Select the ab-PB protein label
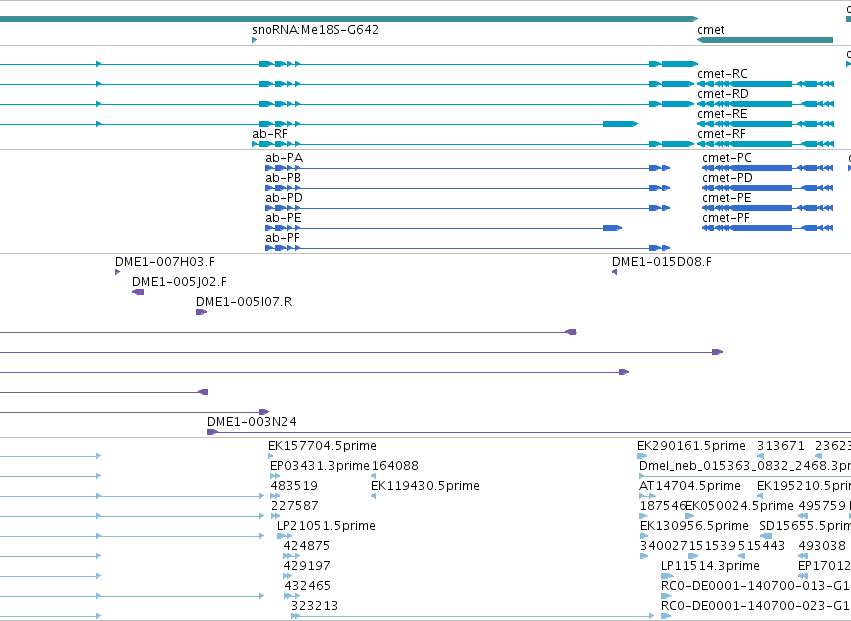The image size is (851, 621). 283,178
